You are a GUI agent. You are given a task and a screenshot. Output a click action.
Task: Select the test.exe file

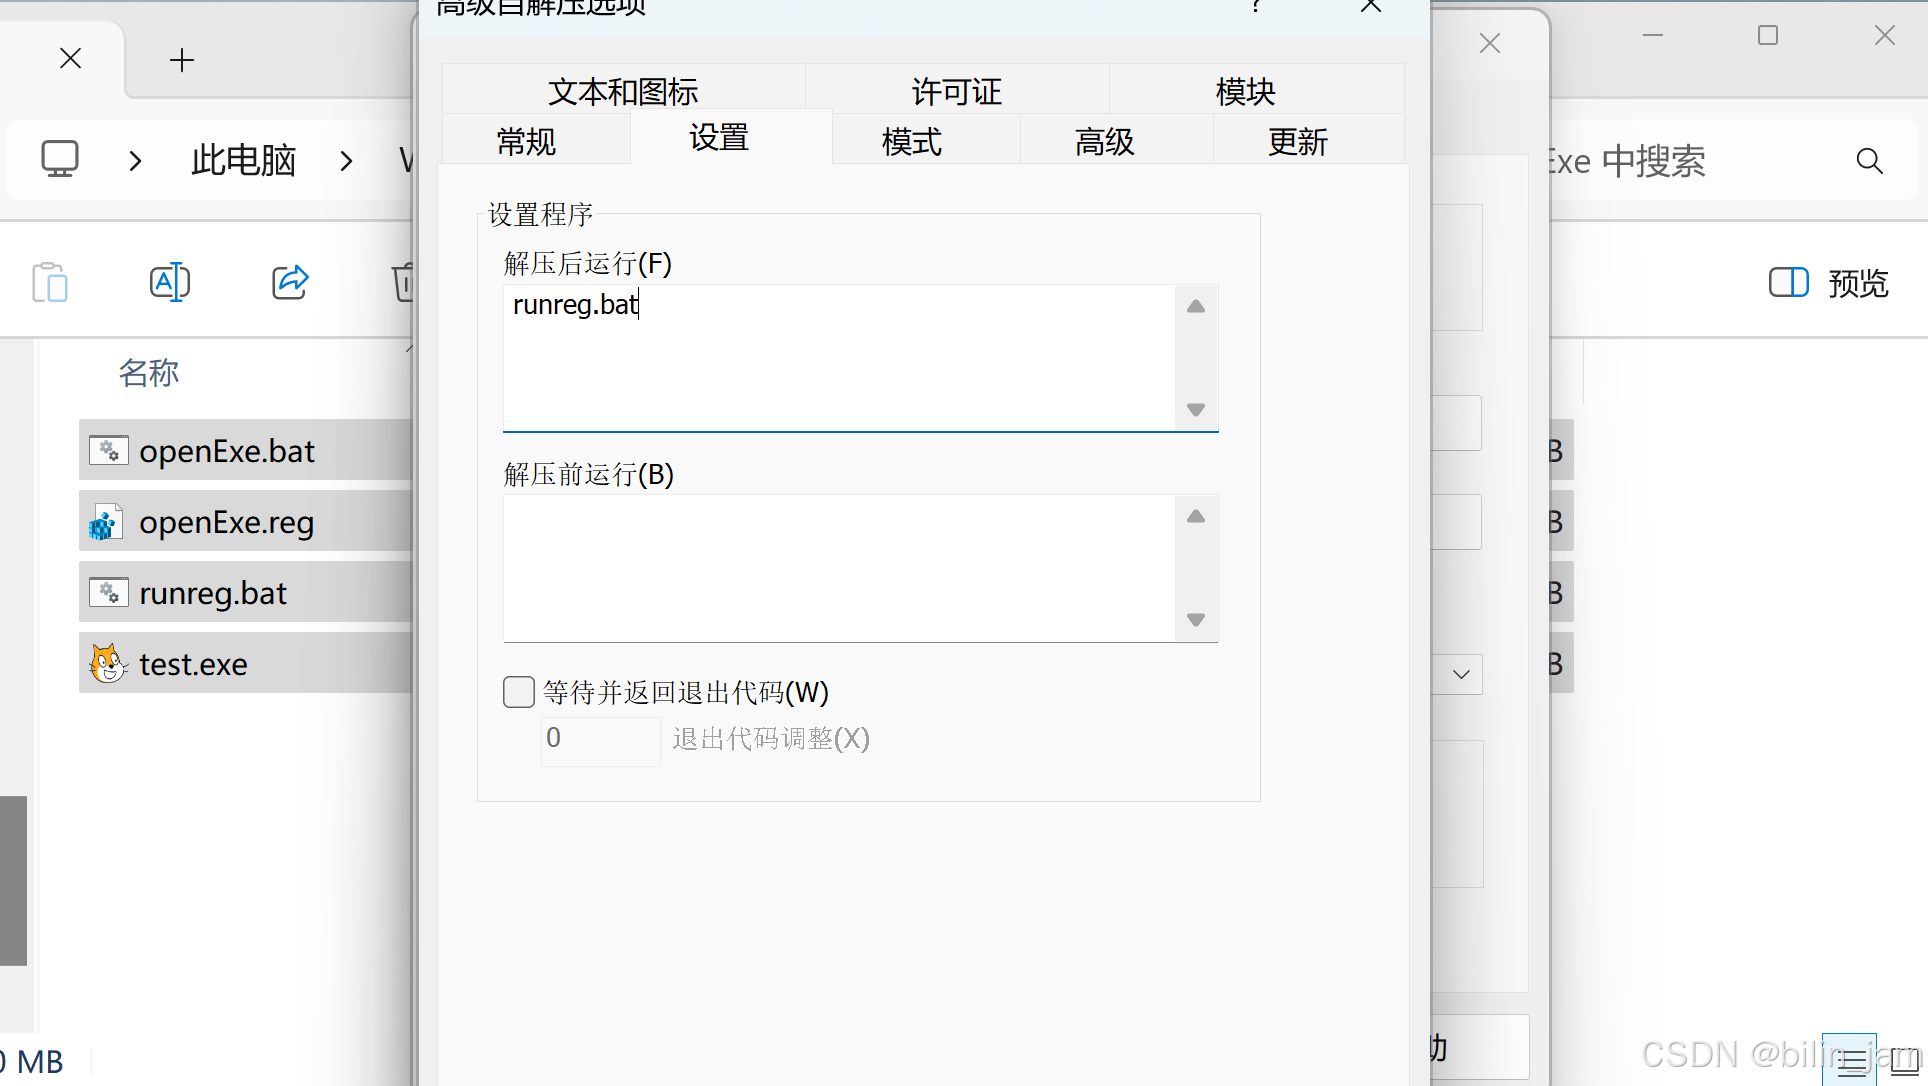(194, 664)
